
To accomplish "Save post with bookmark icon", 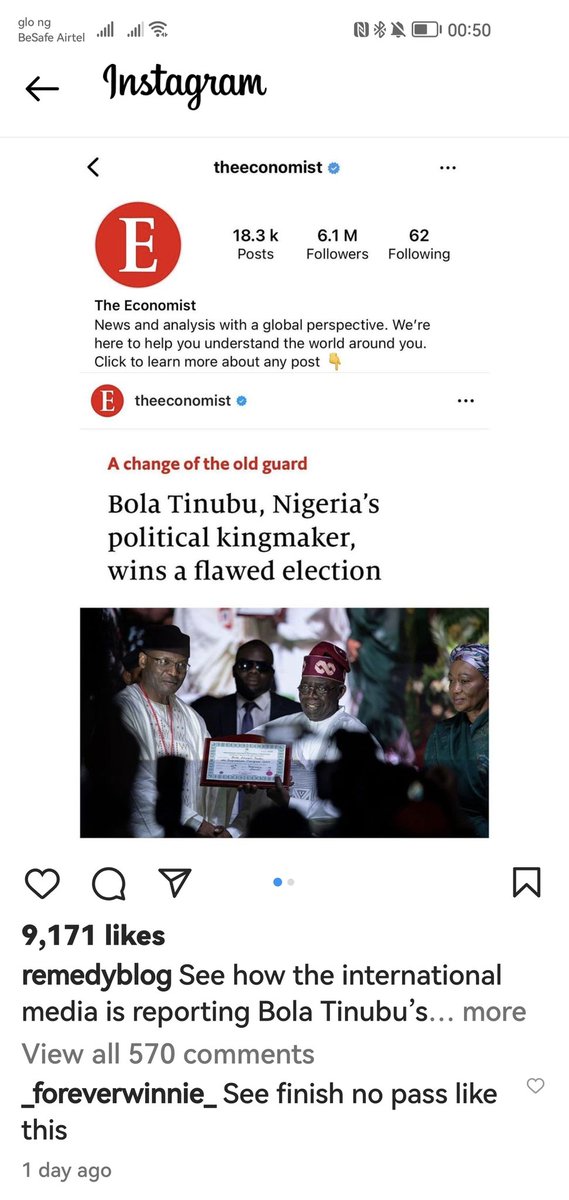I will pyautogui.click(x=526, y=881).
